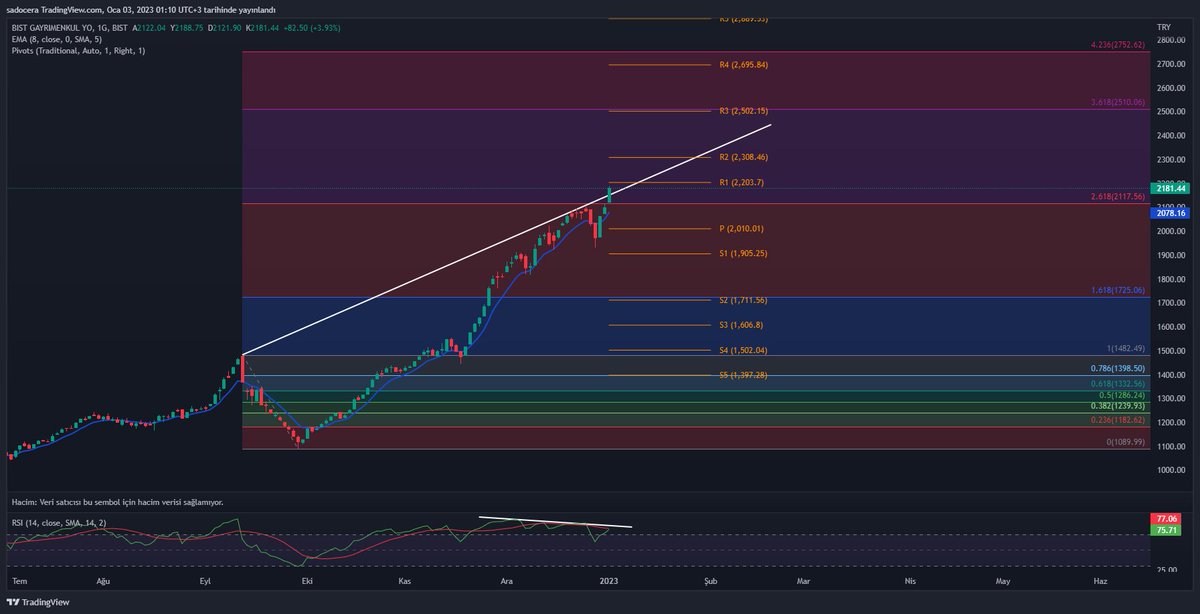Select the 0.5(1286.24) Fibonacci level label

point(1121,395)
